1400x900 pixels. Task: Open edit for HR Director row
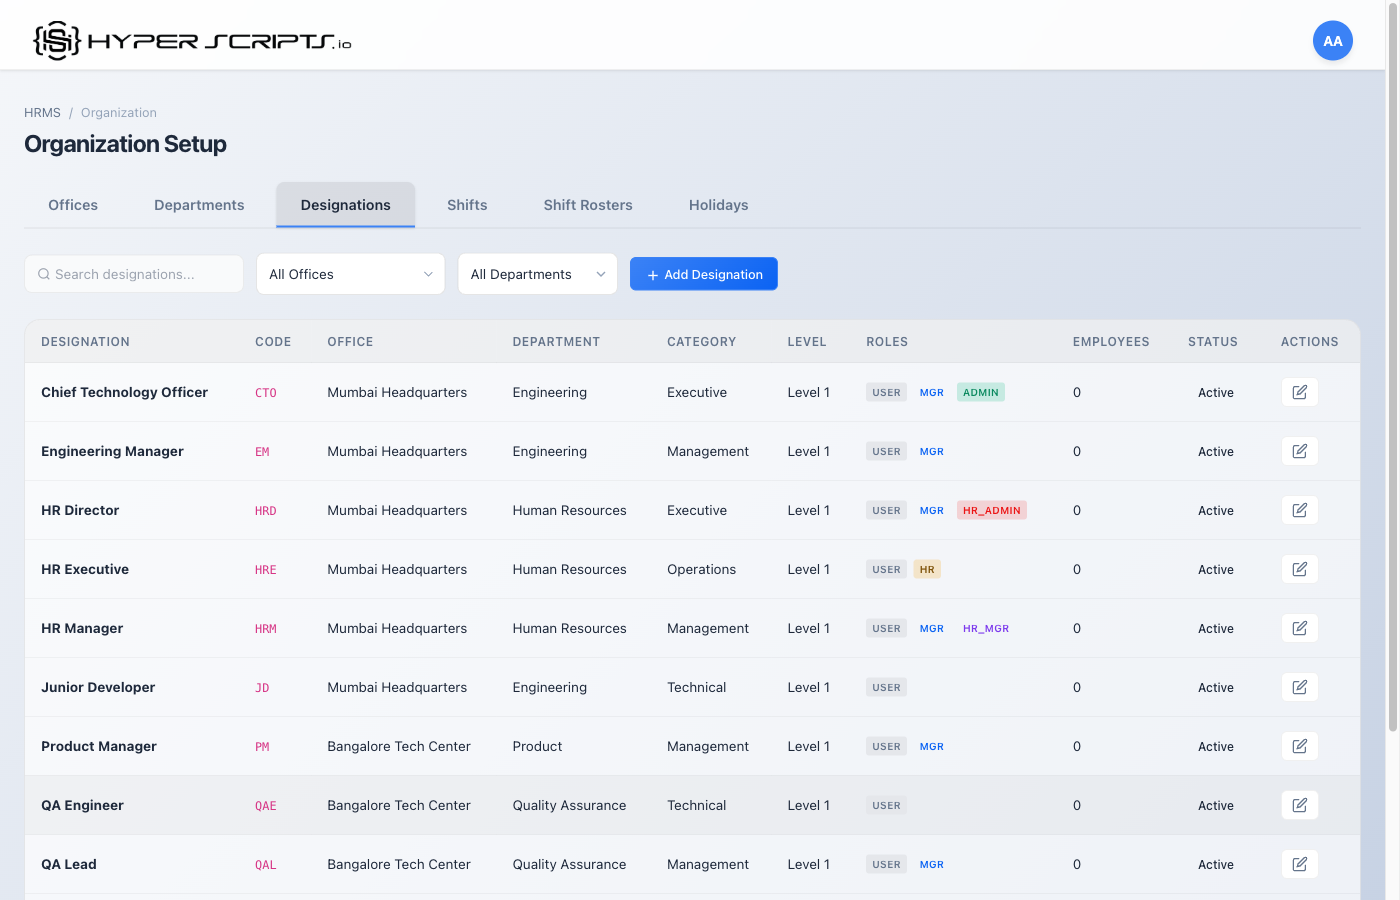[1299, 510]
